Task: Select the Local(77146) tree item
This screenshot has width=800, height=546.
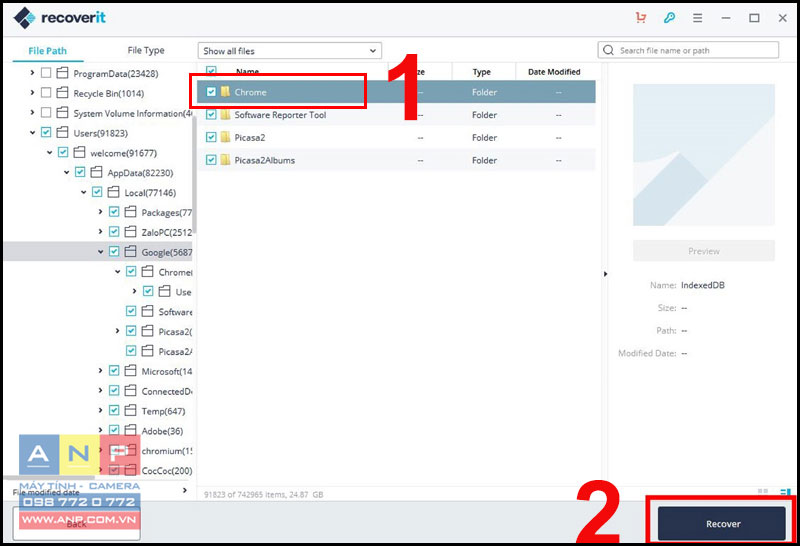Action: (150, 193)
